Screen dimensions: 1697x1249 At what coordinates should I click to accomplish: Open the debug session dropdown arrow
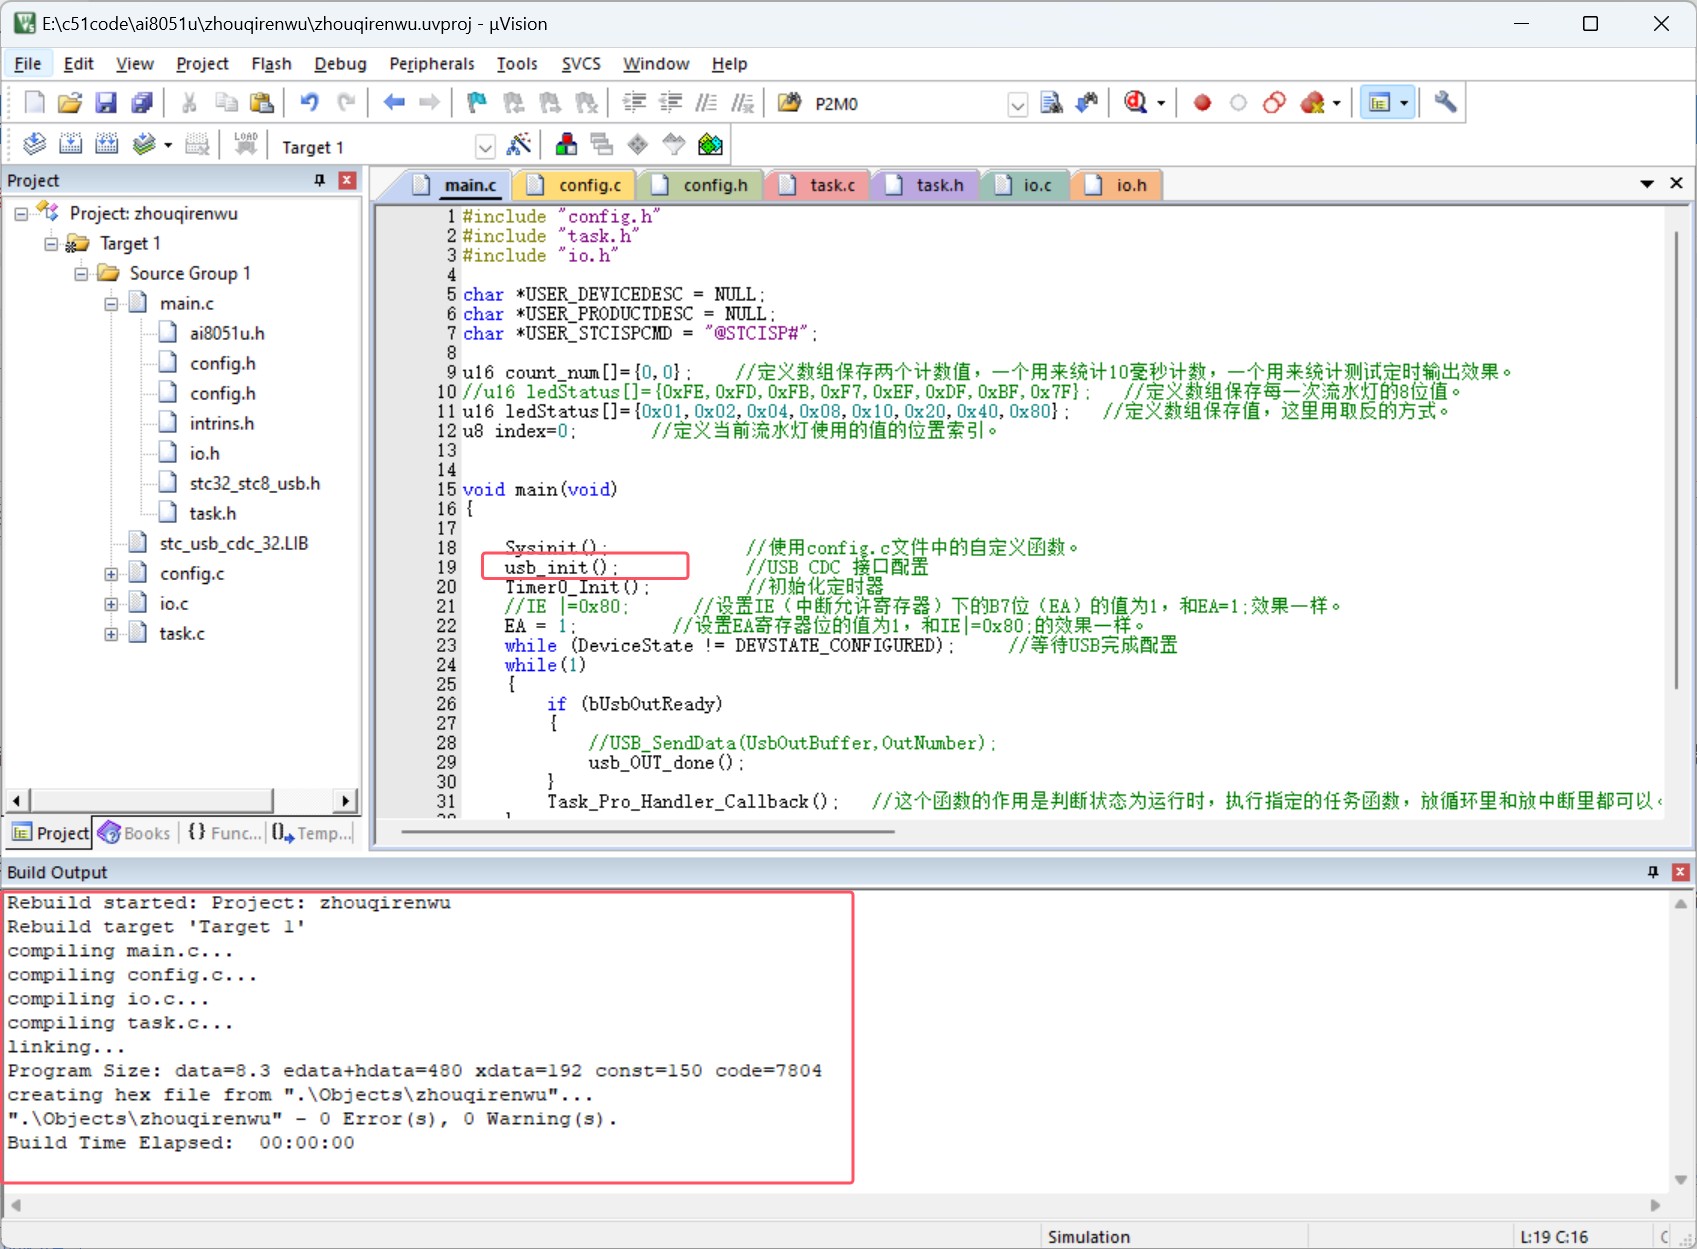pyautogui.click(x=1161, y=103)
